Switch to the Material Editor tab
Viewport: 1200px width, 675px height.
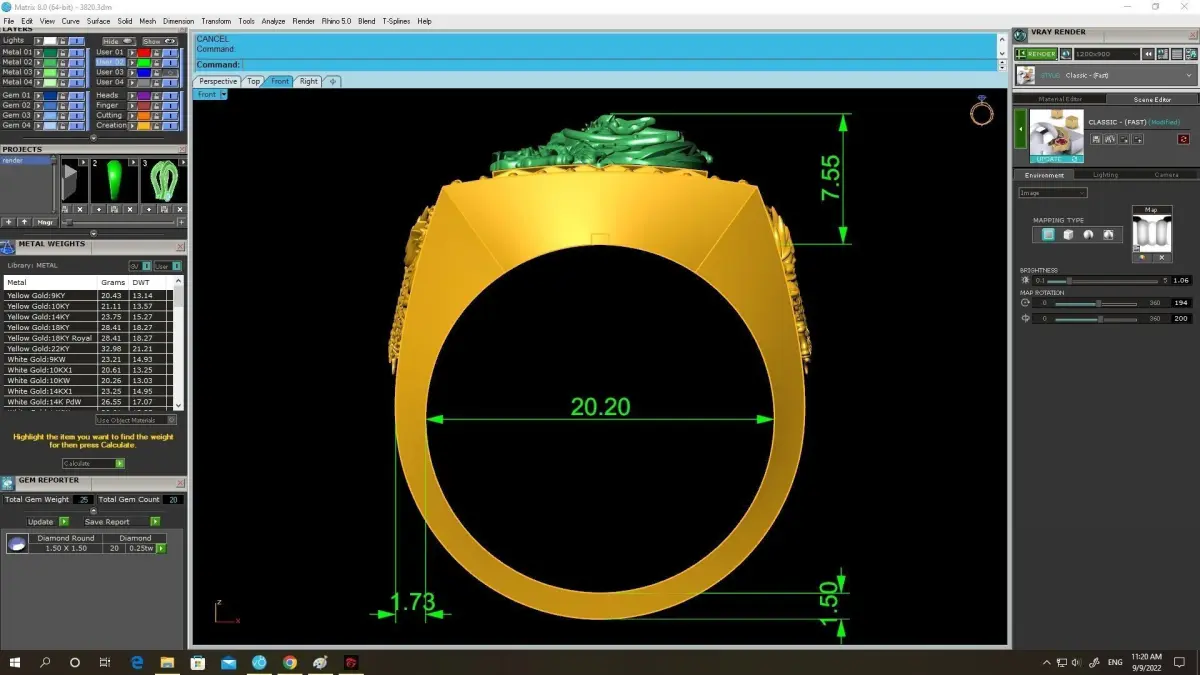coord(1059,99)
